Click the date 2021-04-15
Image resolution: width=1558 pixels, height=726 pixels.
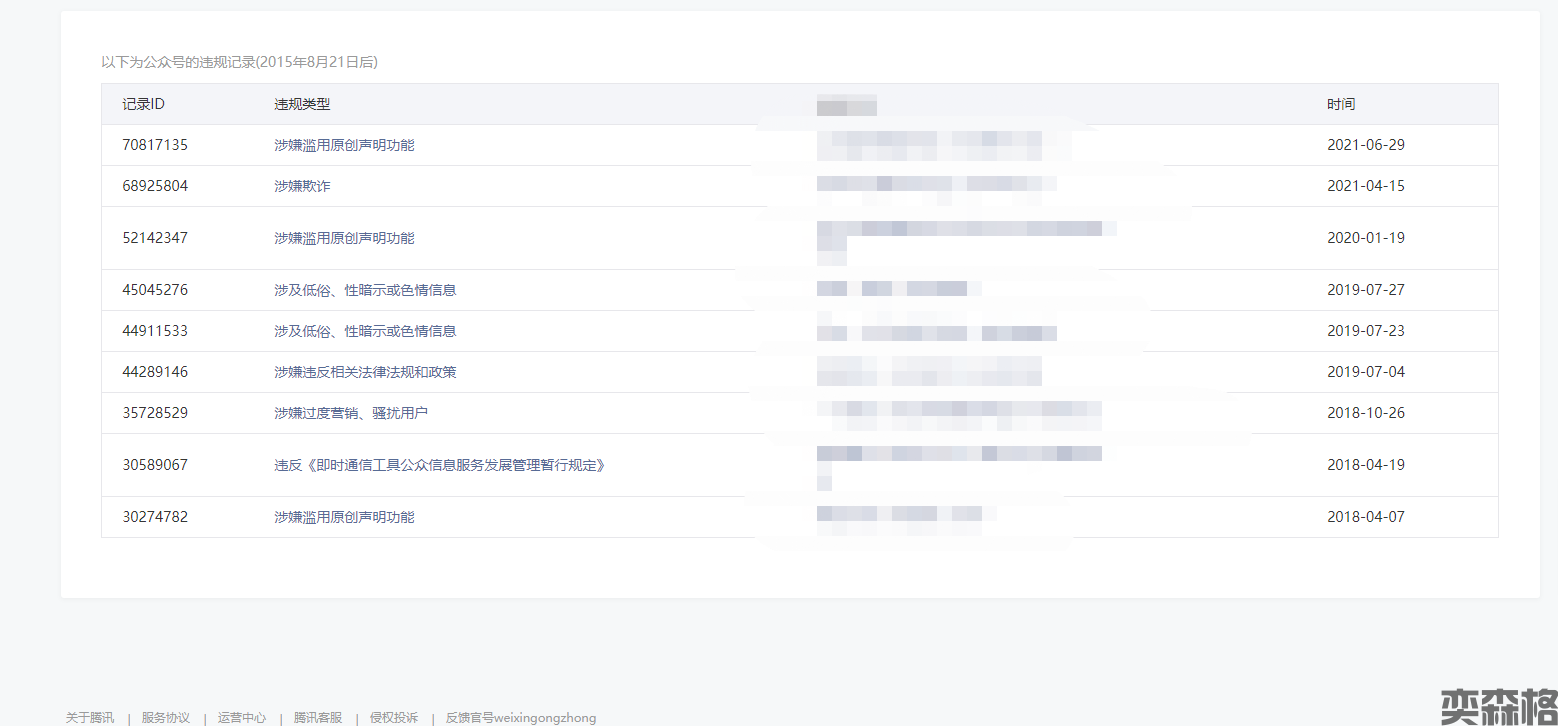point(1365,186)
